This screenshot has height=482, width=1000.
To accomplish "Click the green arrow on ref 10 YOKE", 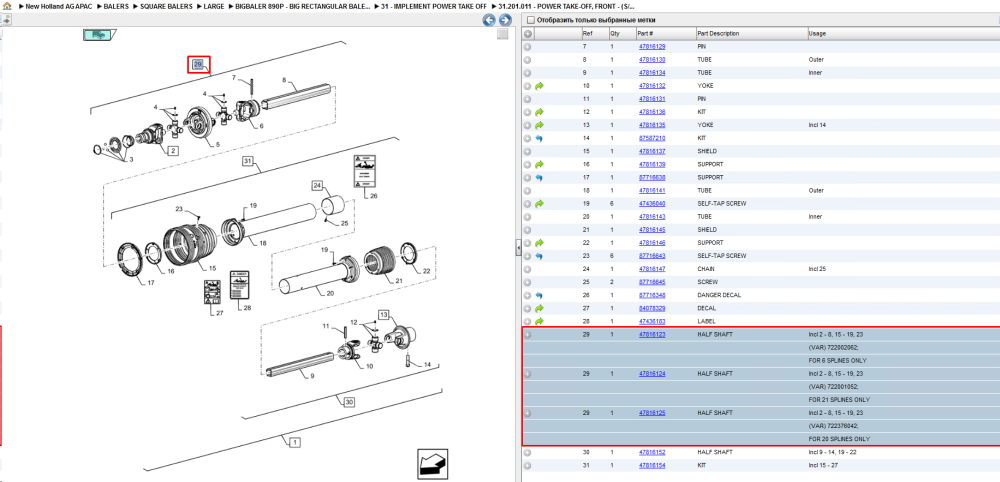I will click(539, 86).
